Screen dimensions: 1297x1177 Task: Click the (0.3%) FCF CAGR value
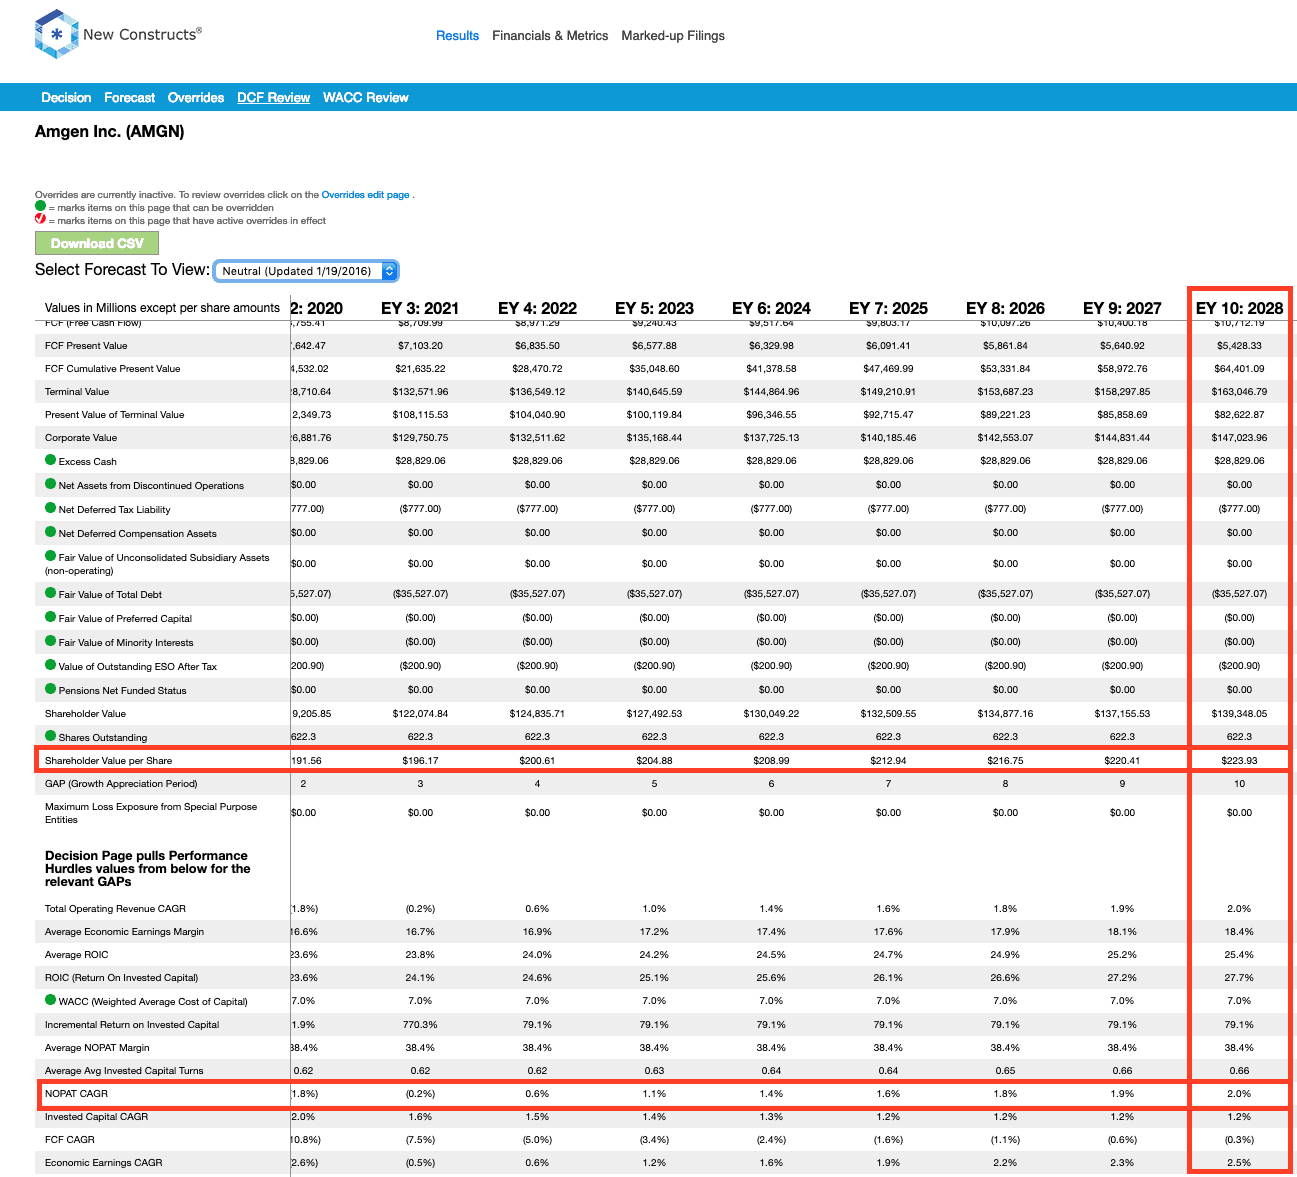[1239, 1139]
